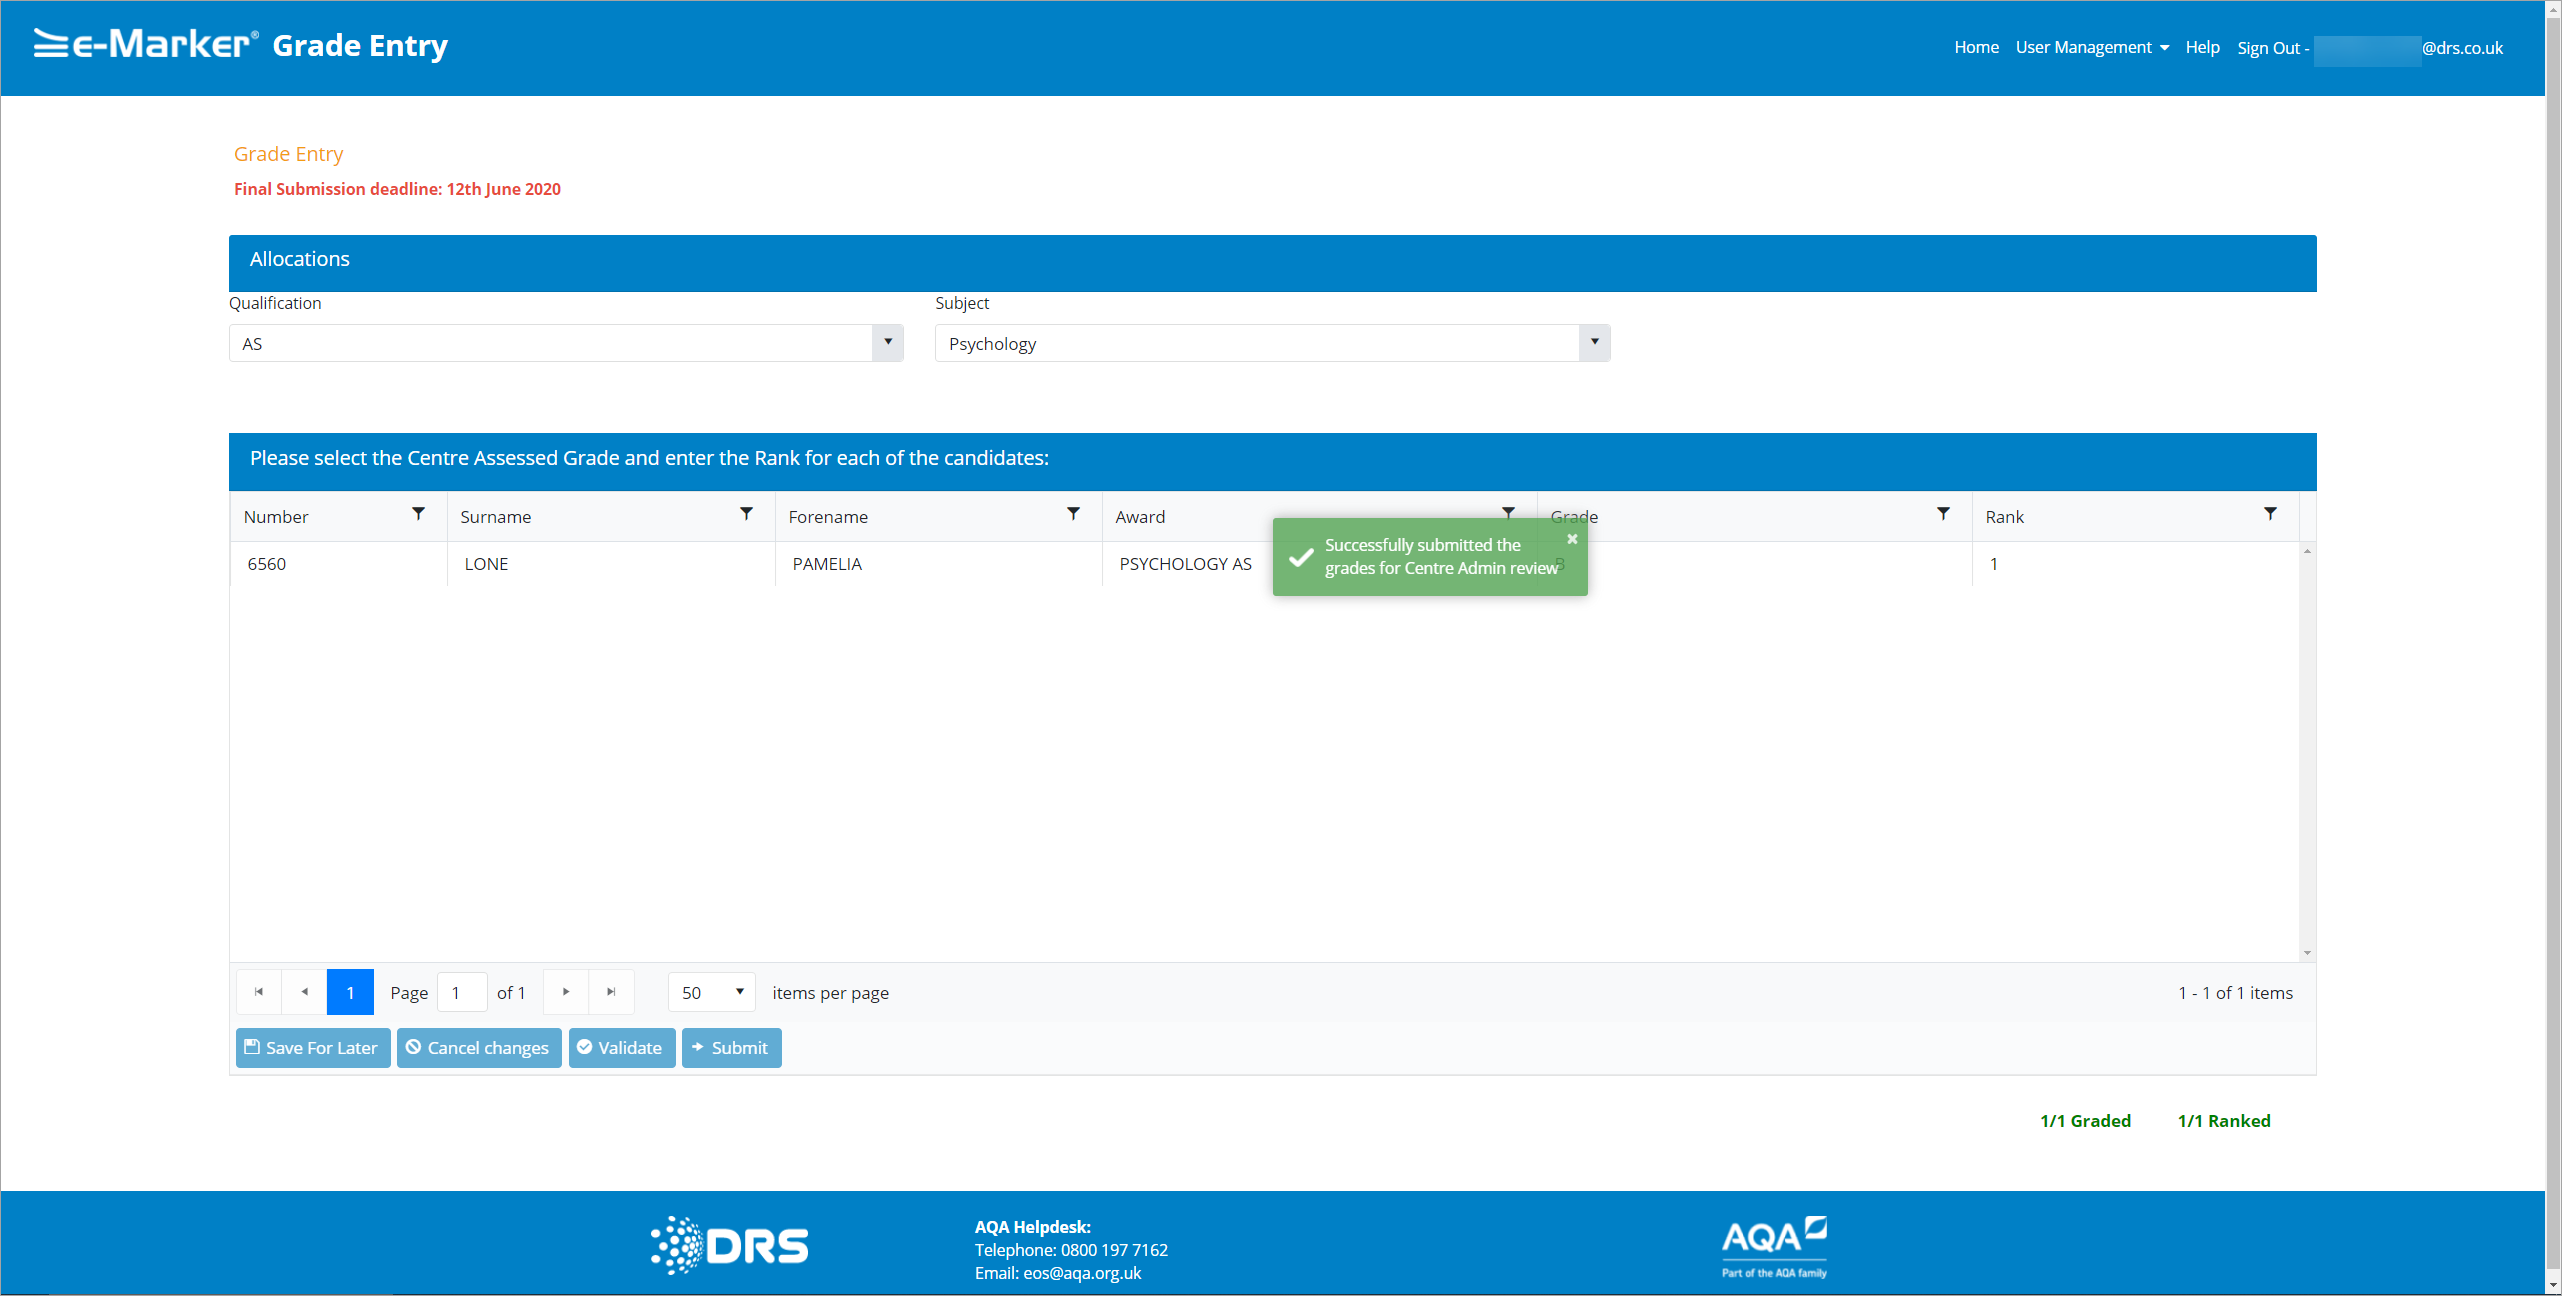Click the page number input field

(462, 992)
